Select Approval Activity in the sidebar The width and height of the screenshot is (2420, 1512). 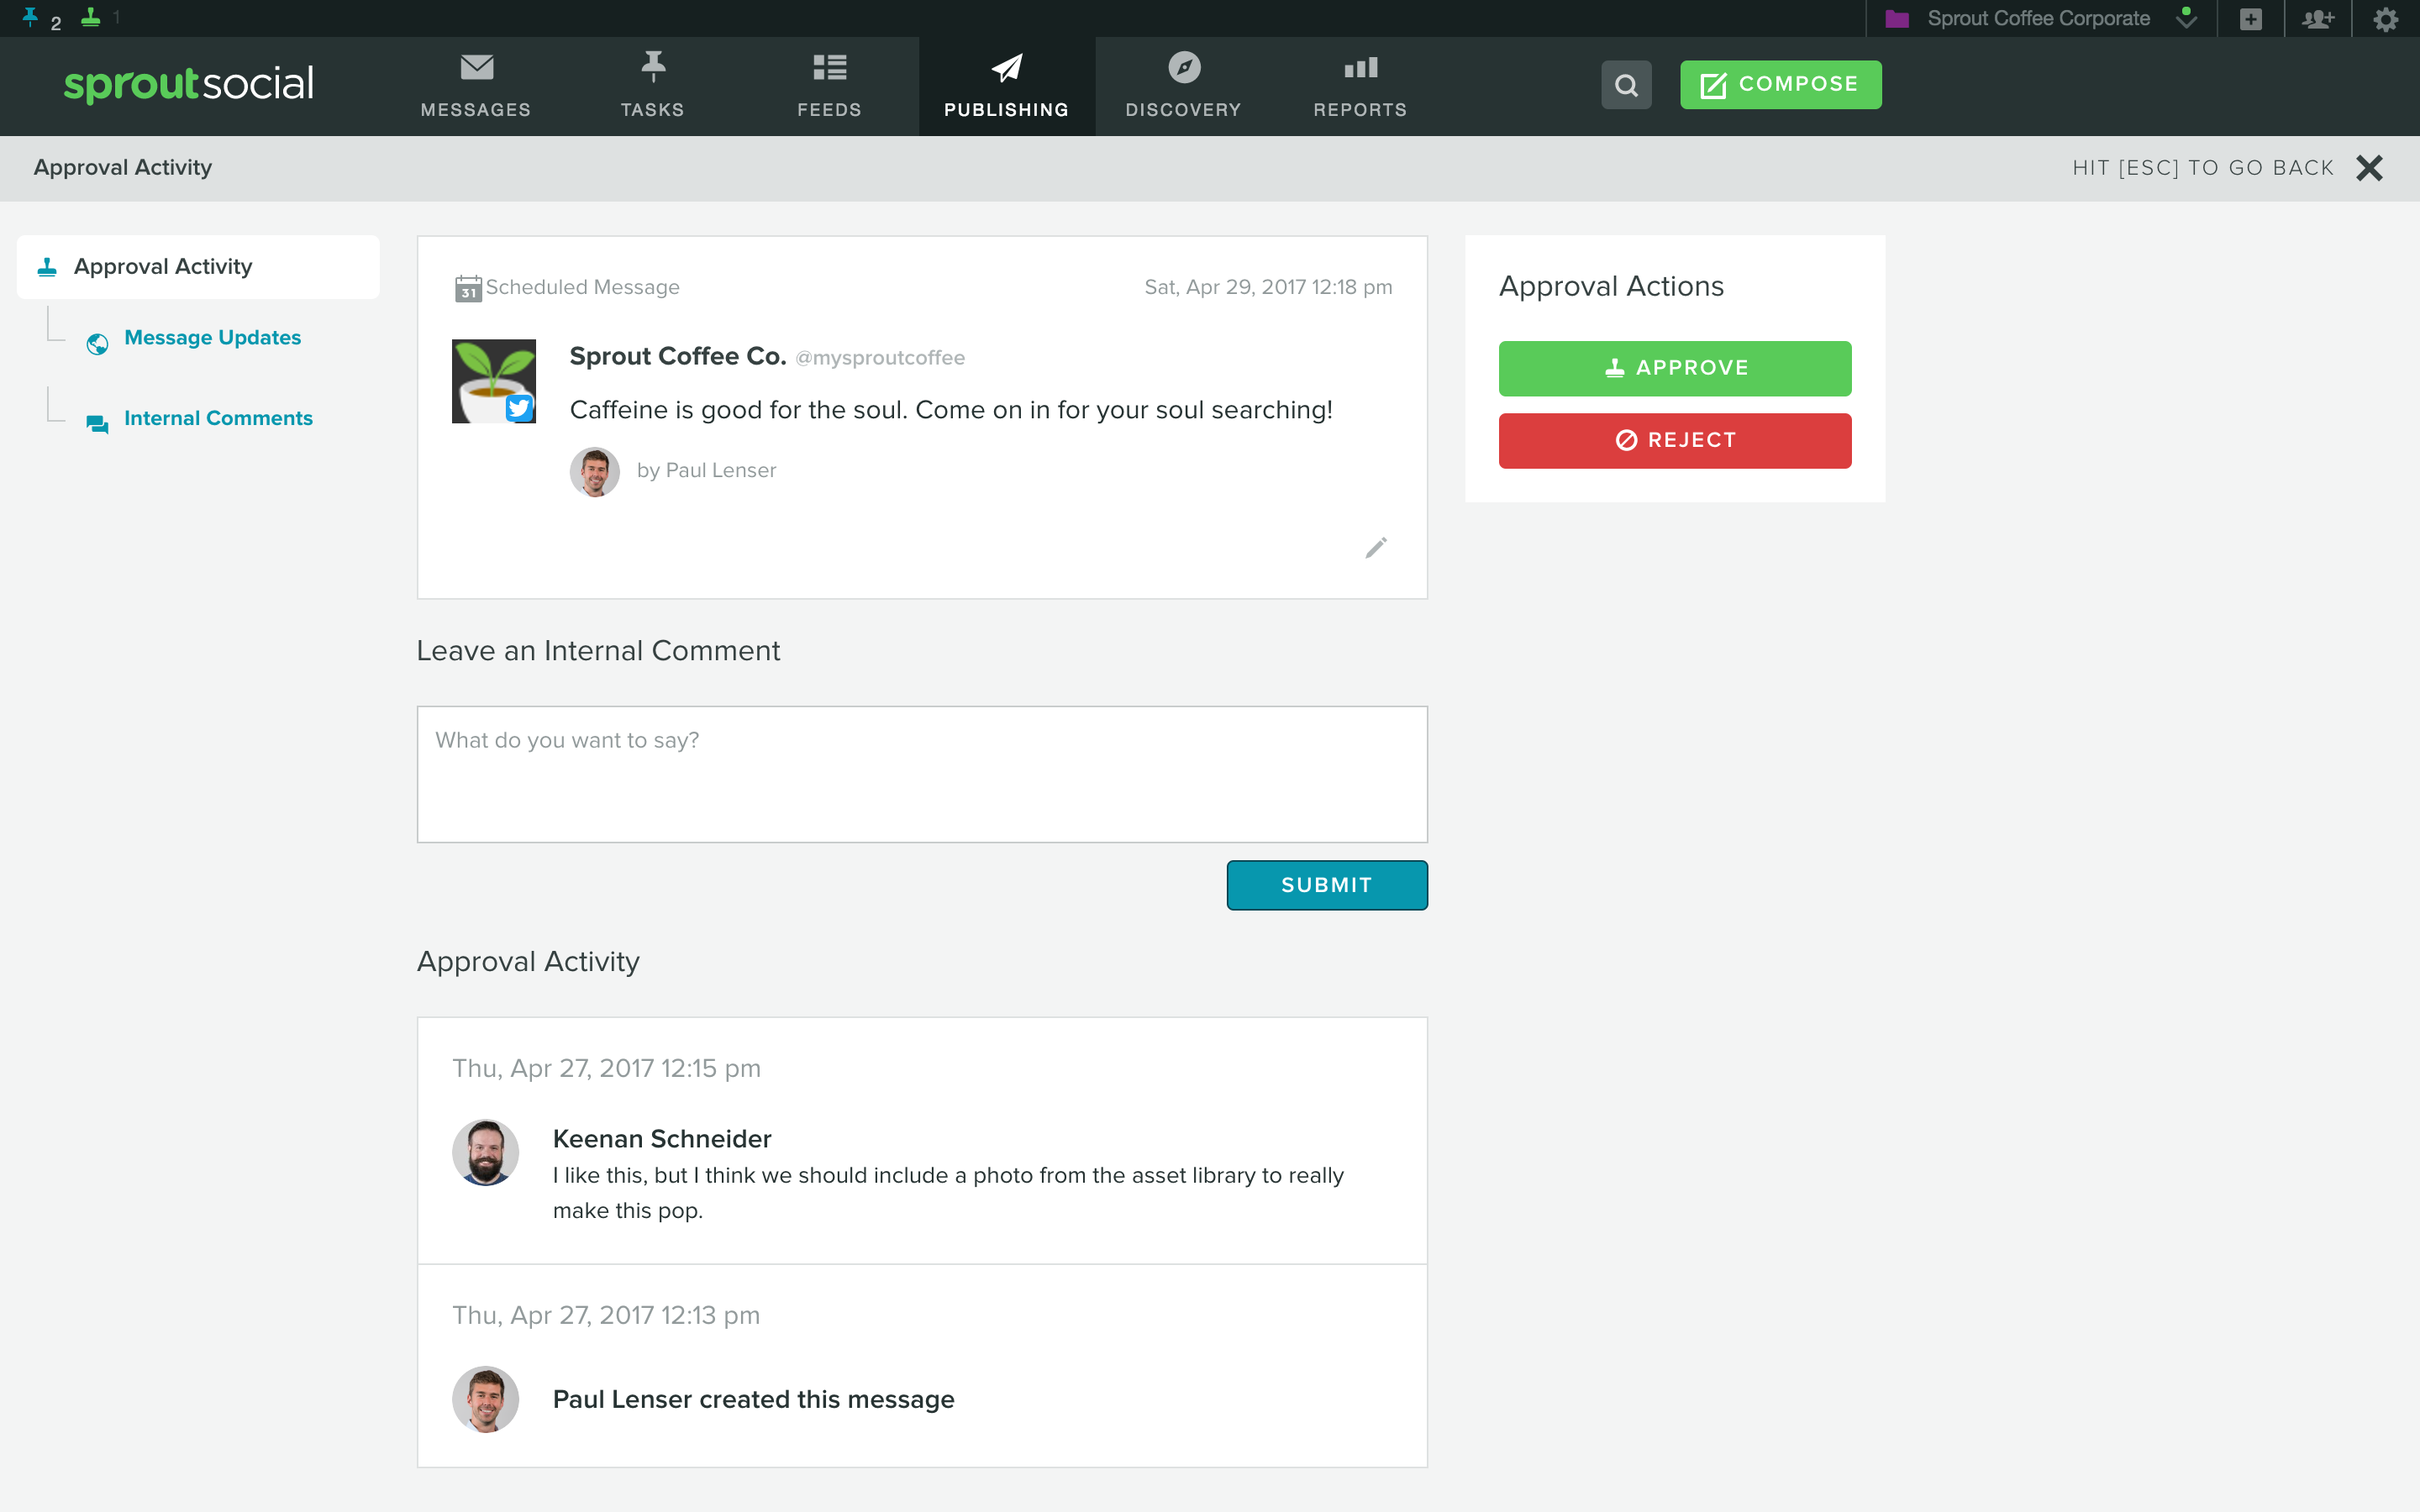coord(198,267)
